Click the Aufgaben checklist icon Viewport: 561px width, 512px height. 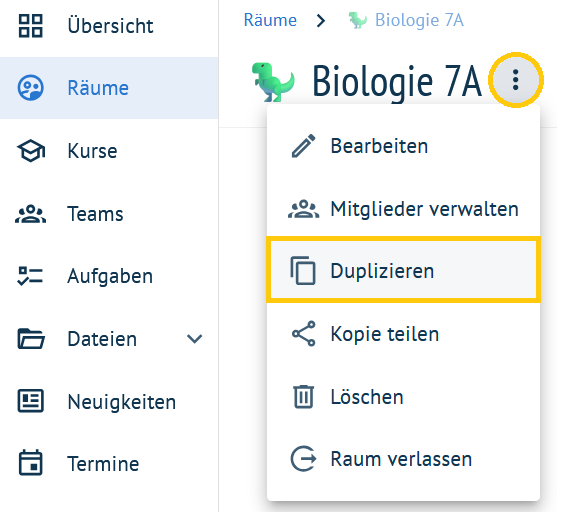tap(30, 276)
